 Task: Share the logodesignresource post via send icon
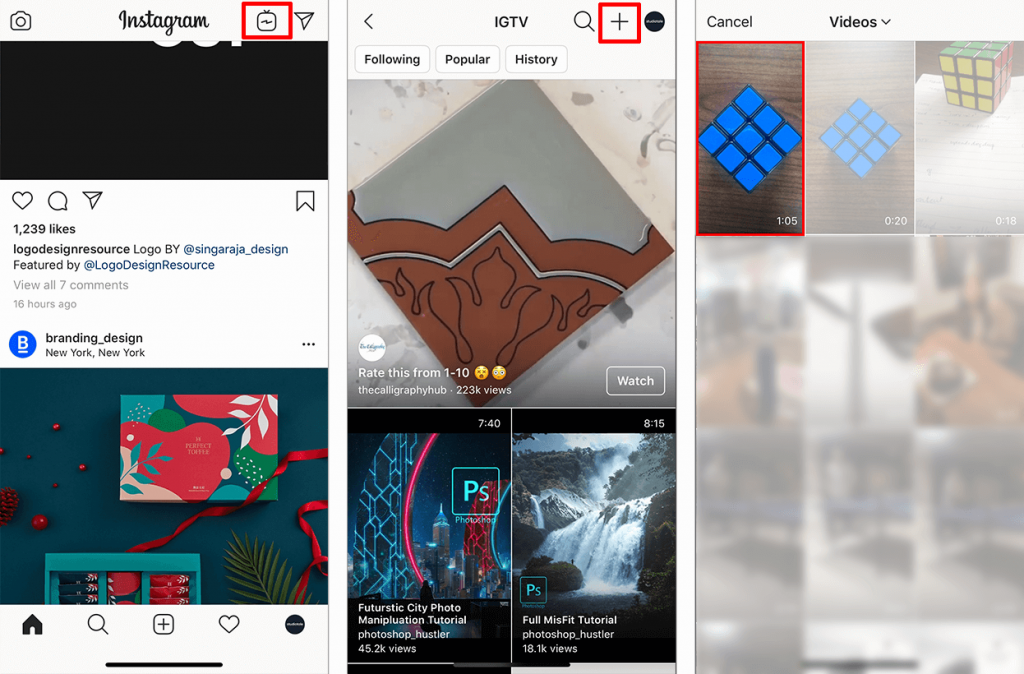point(93,200)
